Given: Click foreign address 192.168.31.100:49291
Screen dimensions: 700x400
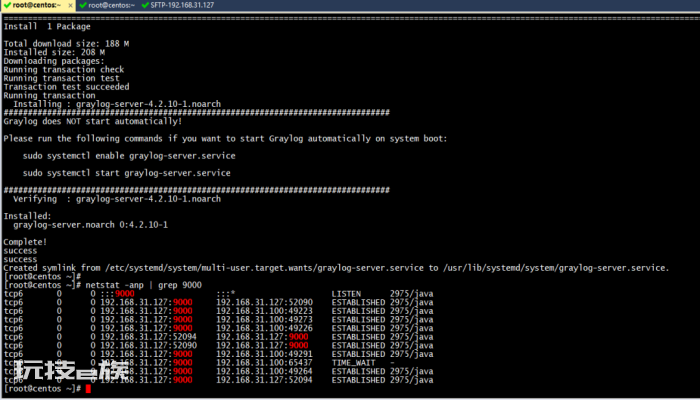Looking at the screenshot, I should (x=264, y=354).
